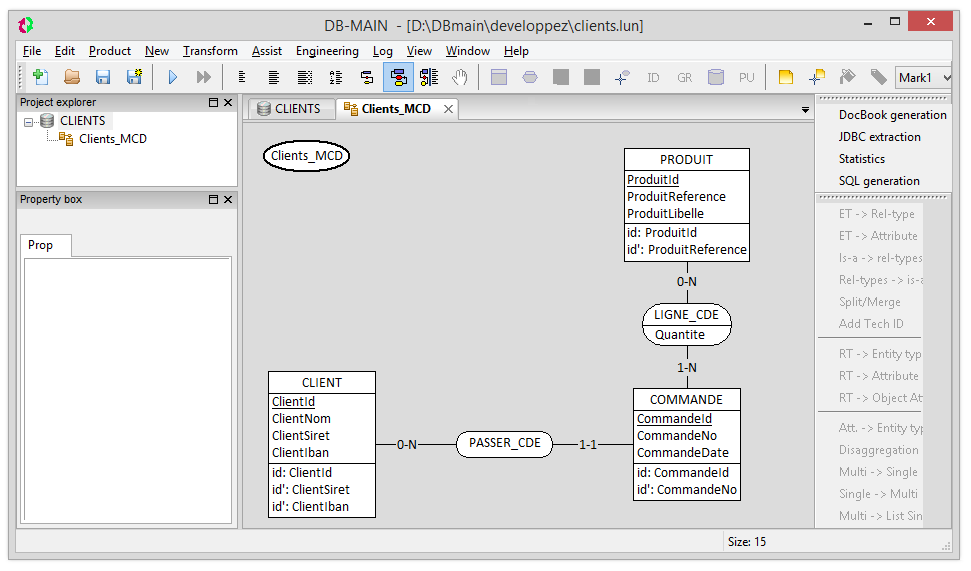
Task: Select the LIGNE_CDE relationship name
Action: (686, 315)
